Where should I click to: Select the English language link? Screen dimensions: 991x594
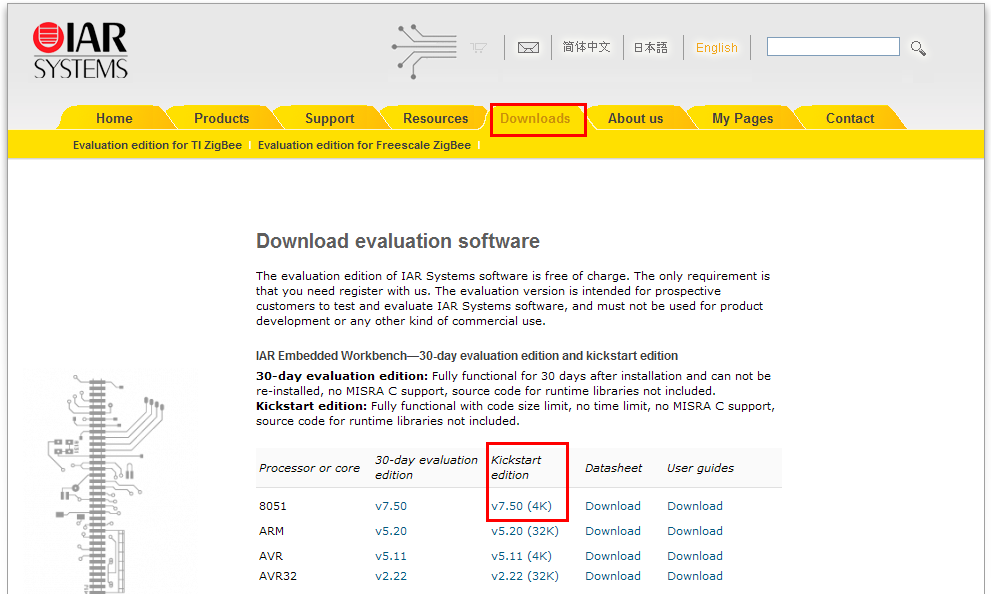coord(717,48)
